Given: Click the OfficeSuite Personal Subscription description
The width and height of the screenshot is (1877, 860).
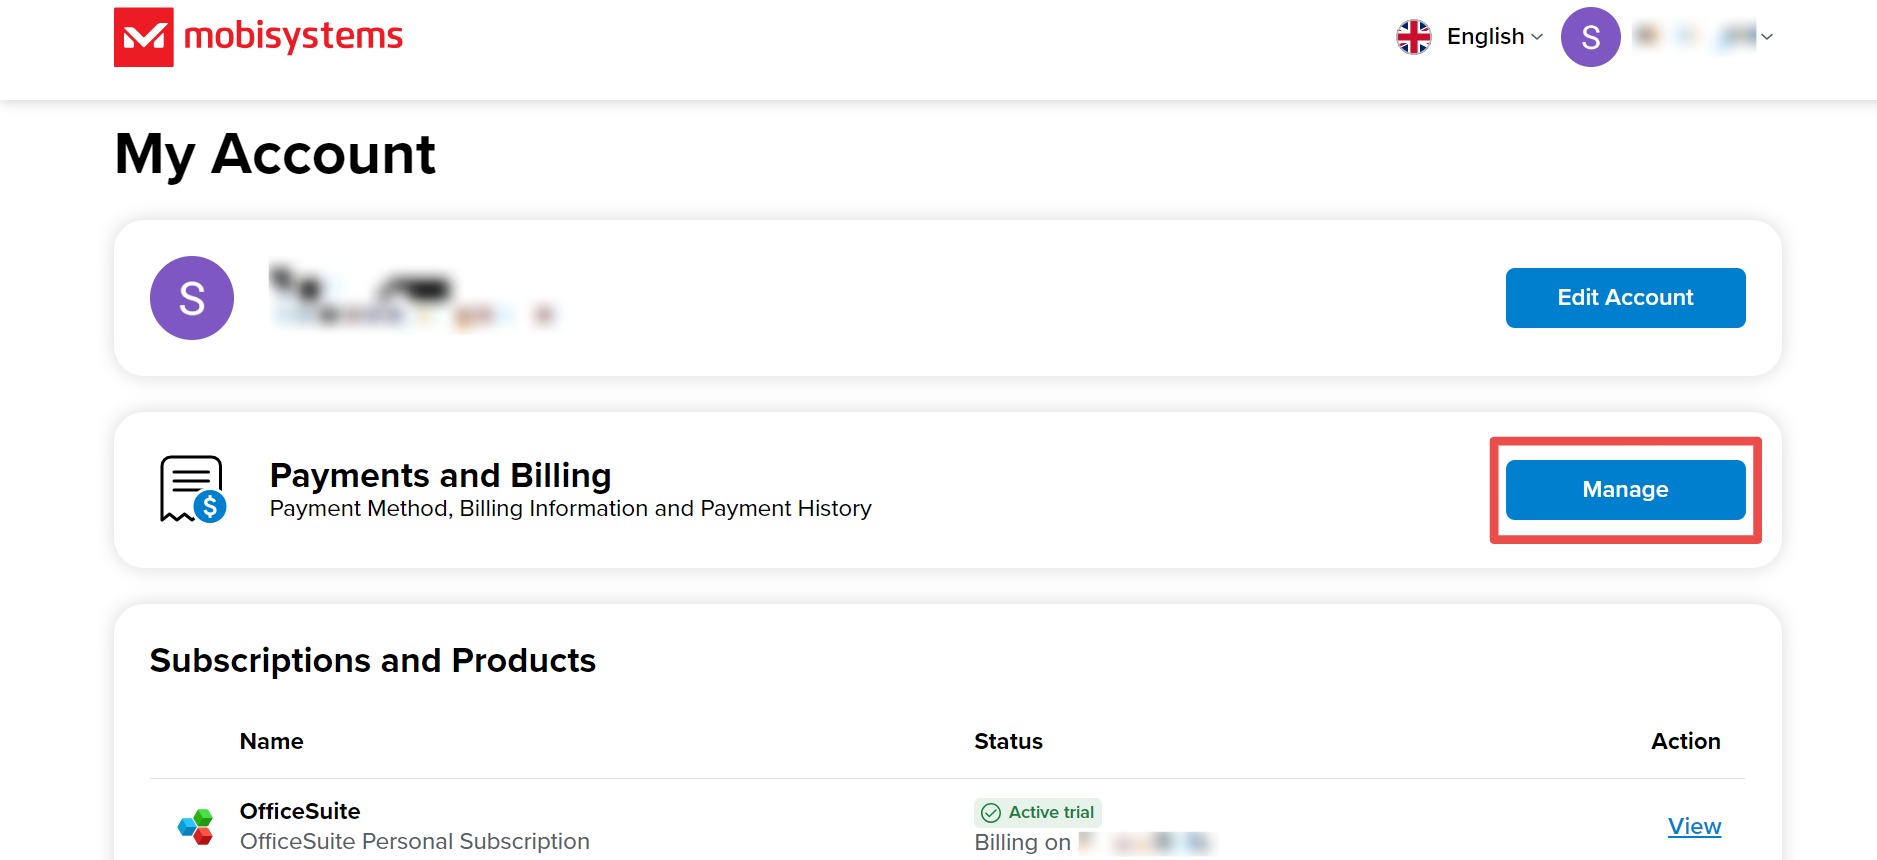Looking at the screenshot, I should pyautogui.click(x=414, y=841).
